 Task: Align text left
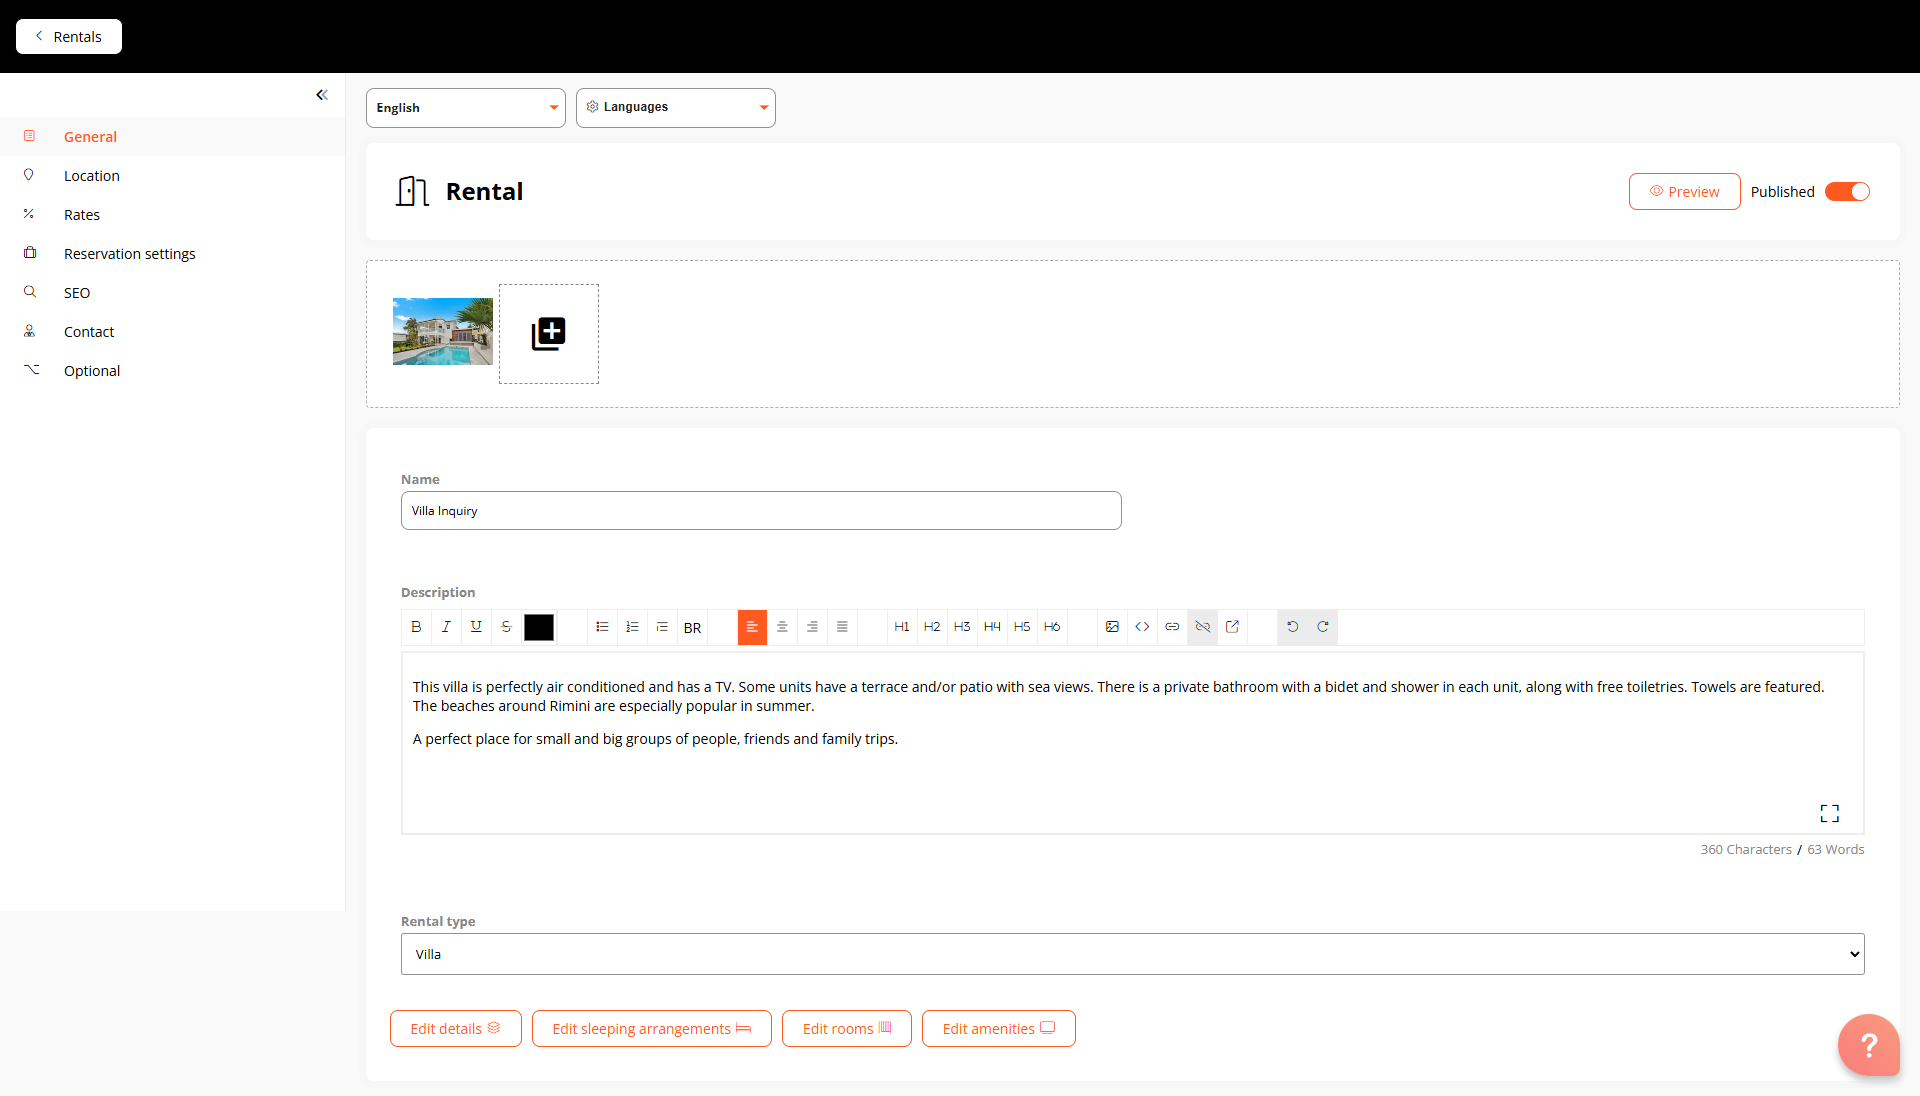click(x=752, y=627)
